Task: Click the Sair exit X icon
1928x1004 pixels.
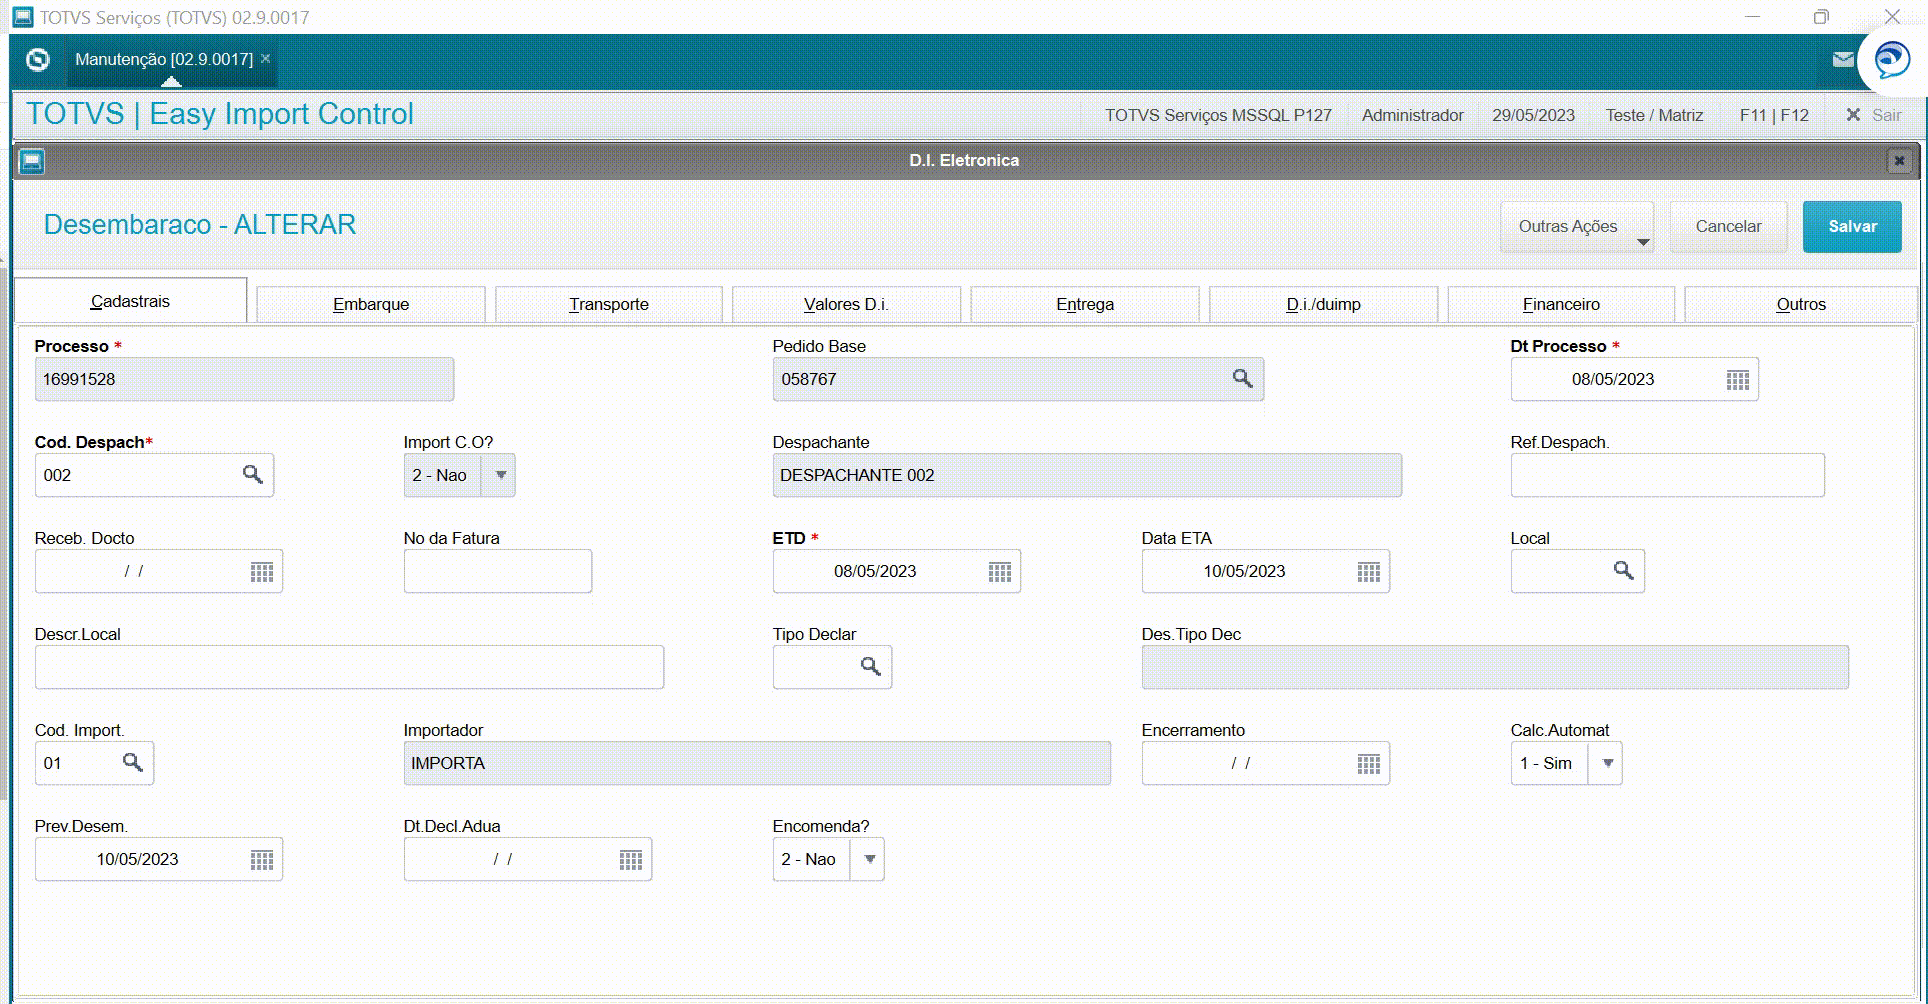Action: pyautogui.click(x=1853, y=115)
